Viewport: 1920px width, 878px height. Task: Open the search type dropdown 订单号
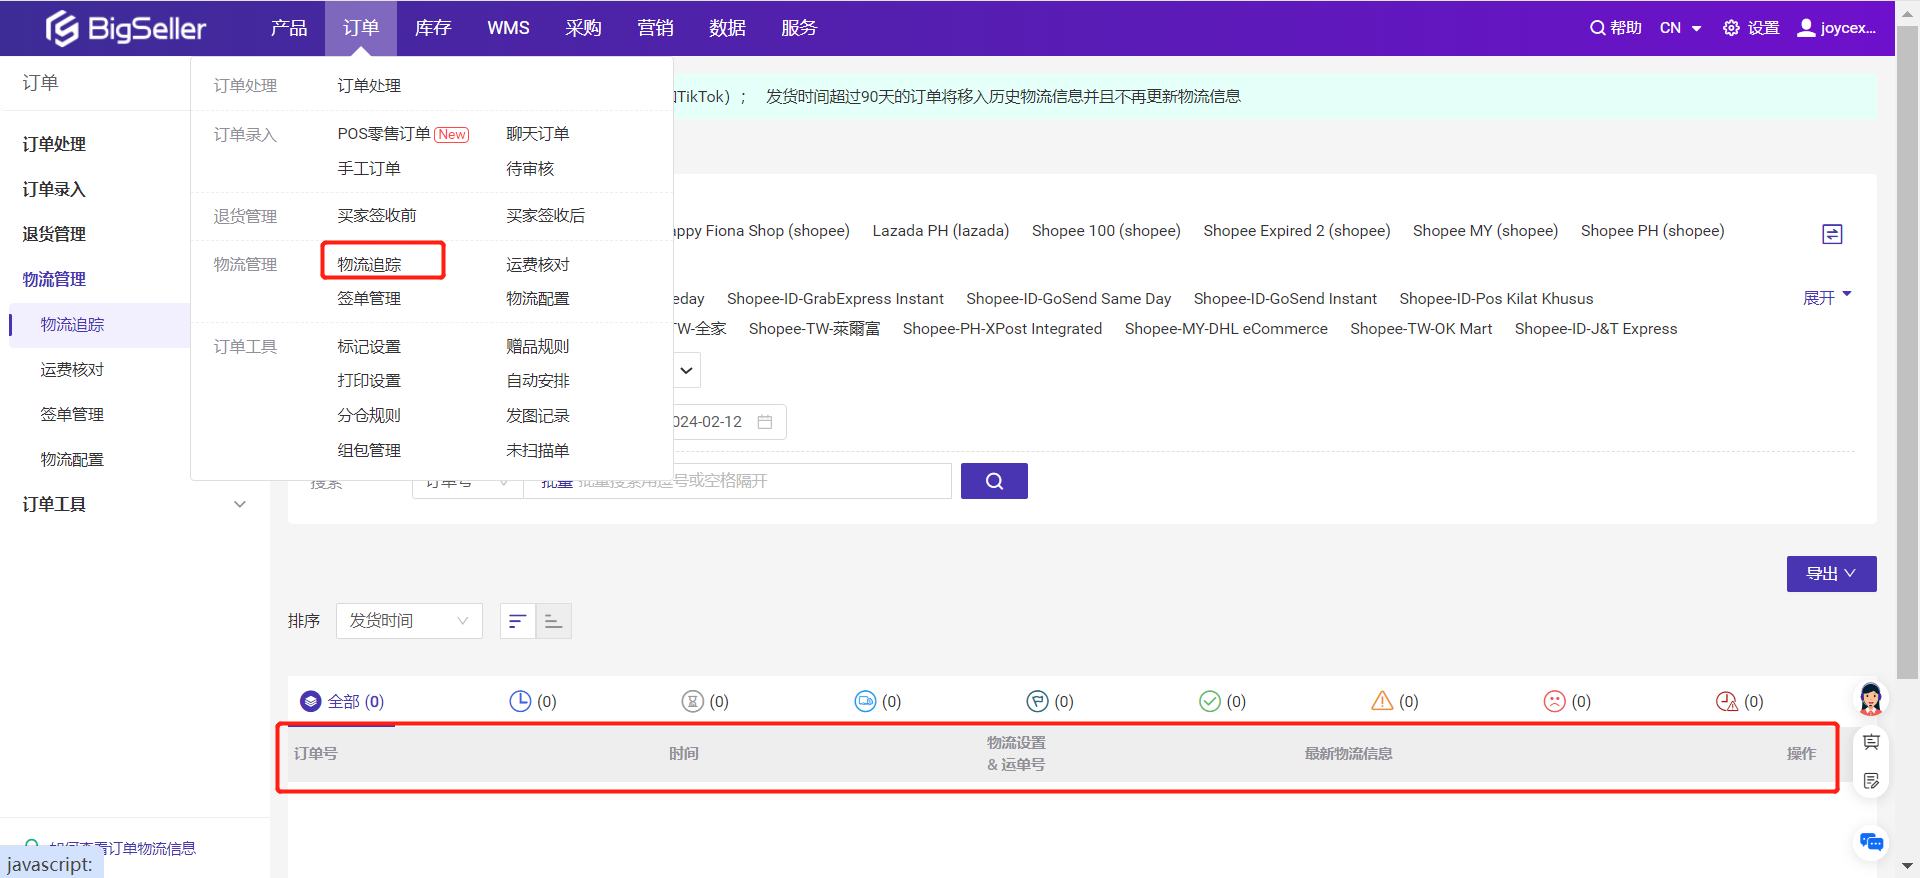pos(467,481)
